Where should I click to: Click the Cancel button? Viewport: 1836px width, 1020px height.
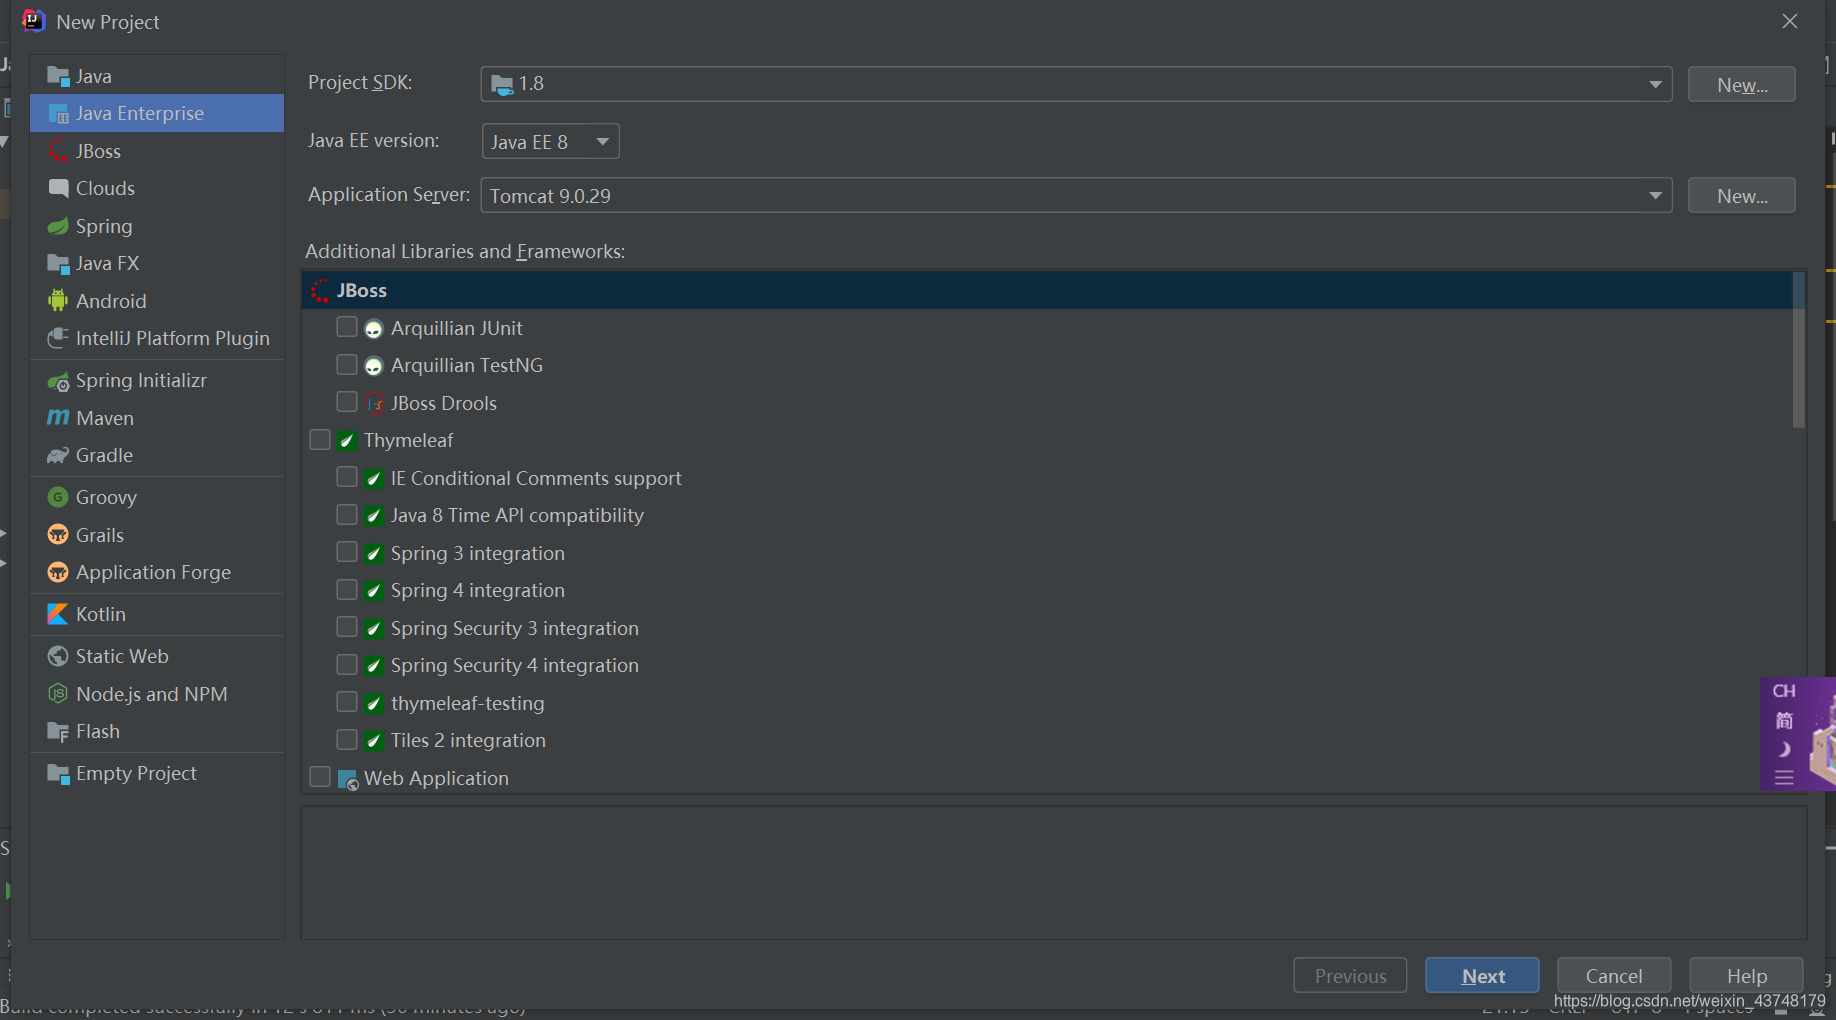click(1614, 976)
